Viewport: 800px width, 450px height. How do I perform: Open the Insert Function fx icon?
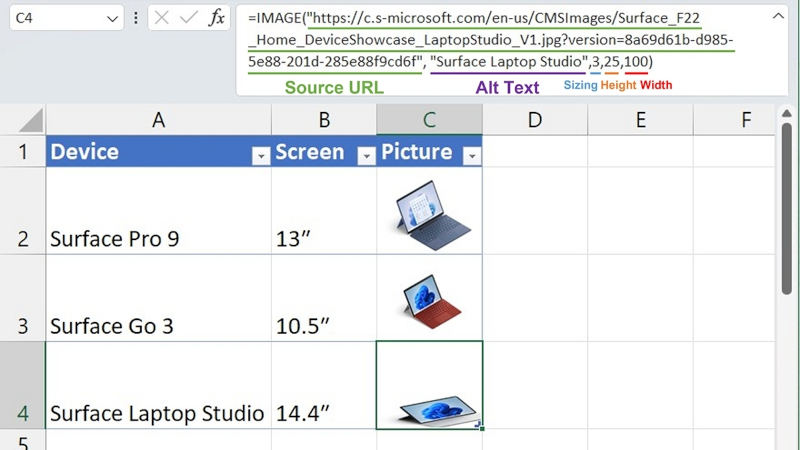[x=217, y=18]
